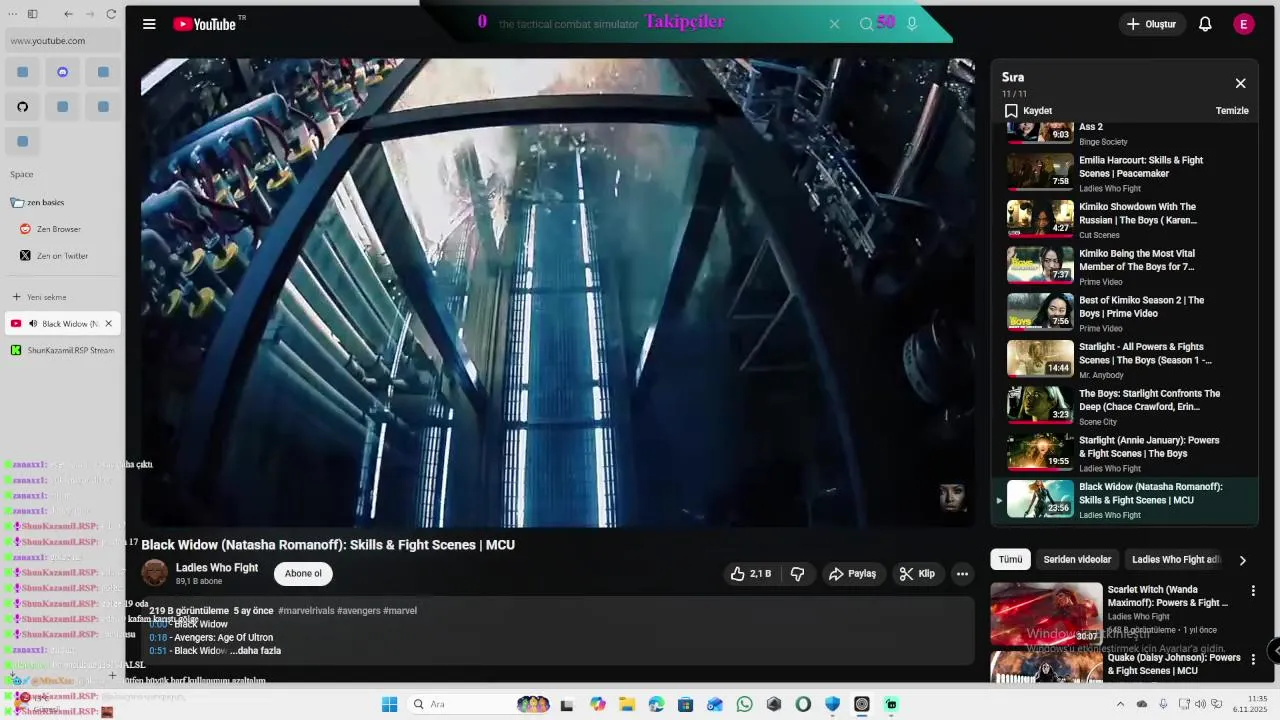Play the Scarlet Witch recommended thumbnail
The image size is (1280, 720).
pos(1046,614)
